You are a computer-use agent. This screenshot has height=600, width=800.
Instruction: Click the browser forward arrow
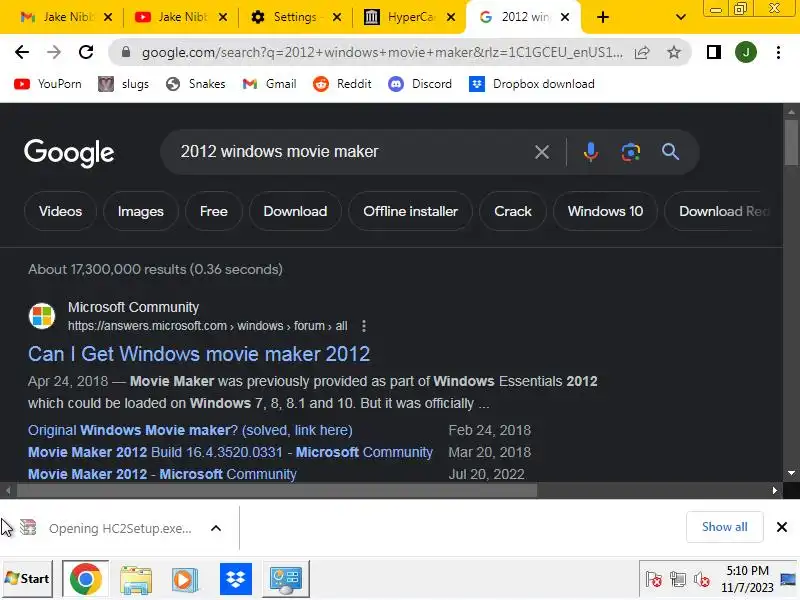point(54,52)
